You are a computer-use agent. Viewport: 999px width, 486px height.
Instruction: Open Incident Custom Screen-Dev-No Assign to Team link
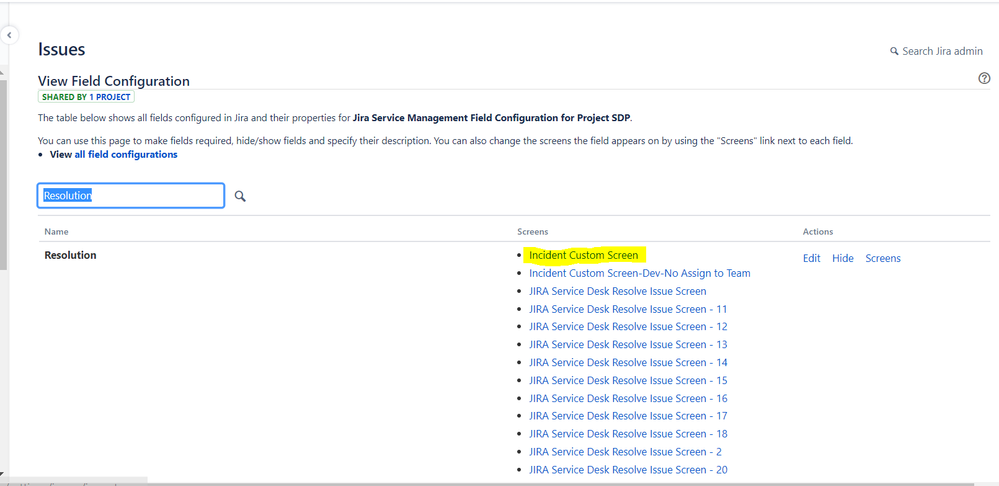[640, 273]
